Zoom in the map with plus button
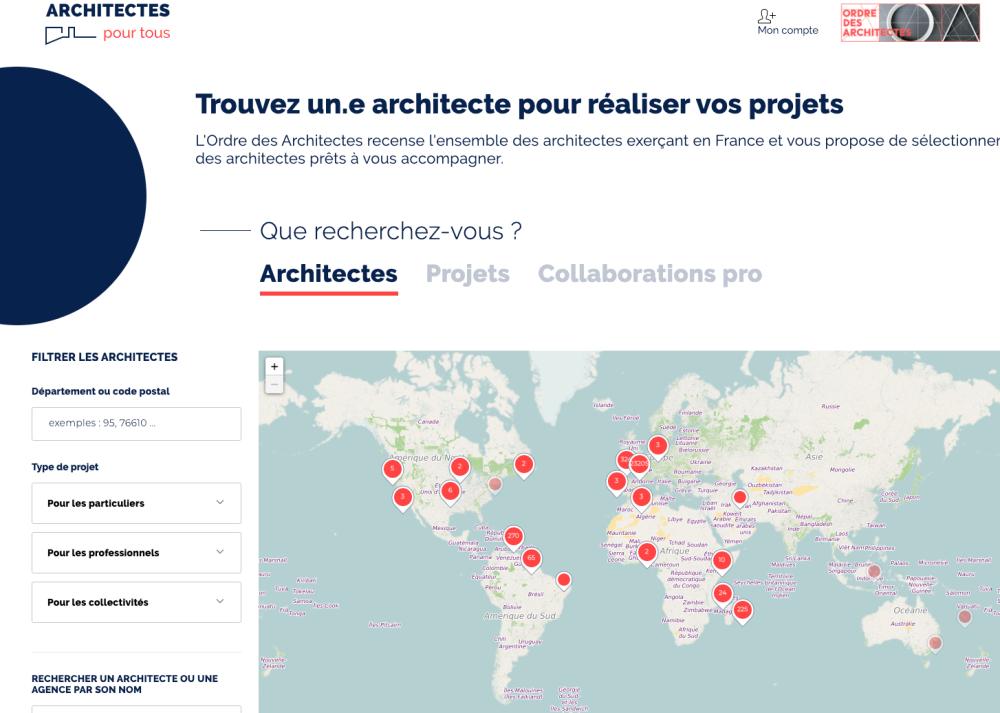The height and width of the screenshot is (713, 1000). (274, 366)
